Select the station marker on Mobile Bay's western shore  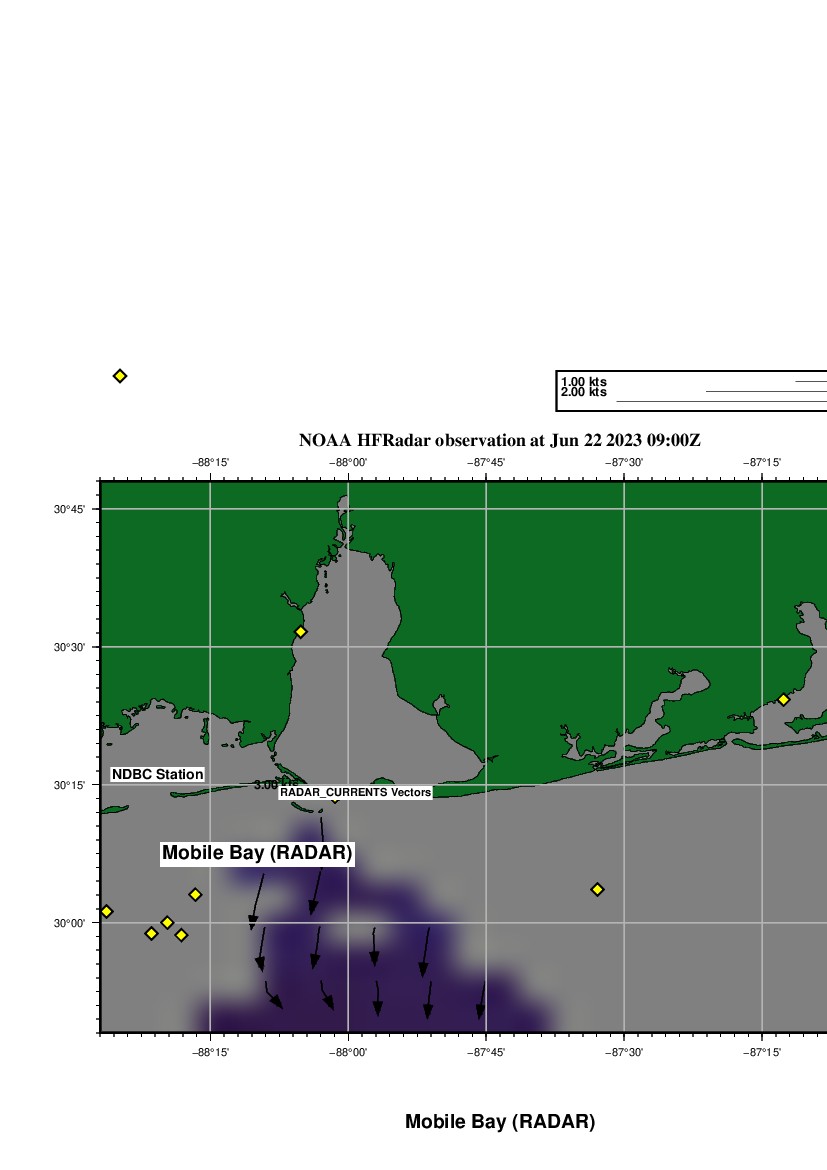pyautogui.click(x=300, y=632)
